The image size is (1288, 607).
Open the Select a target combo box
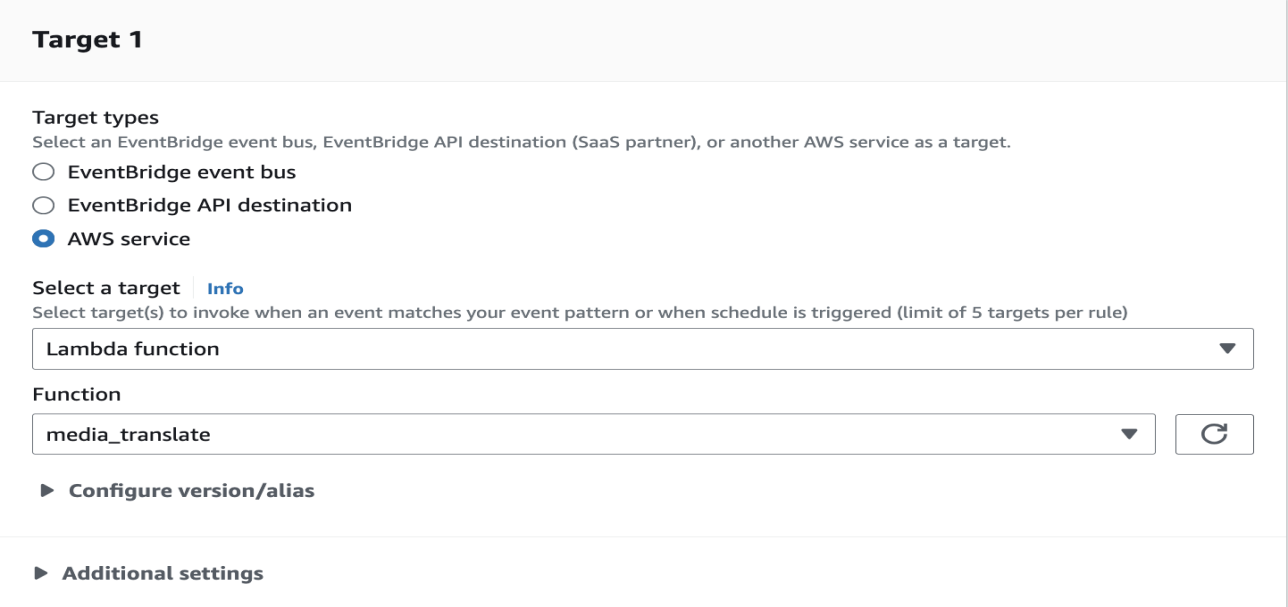tap(642, 349)
